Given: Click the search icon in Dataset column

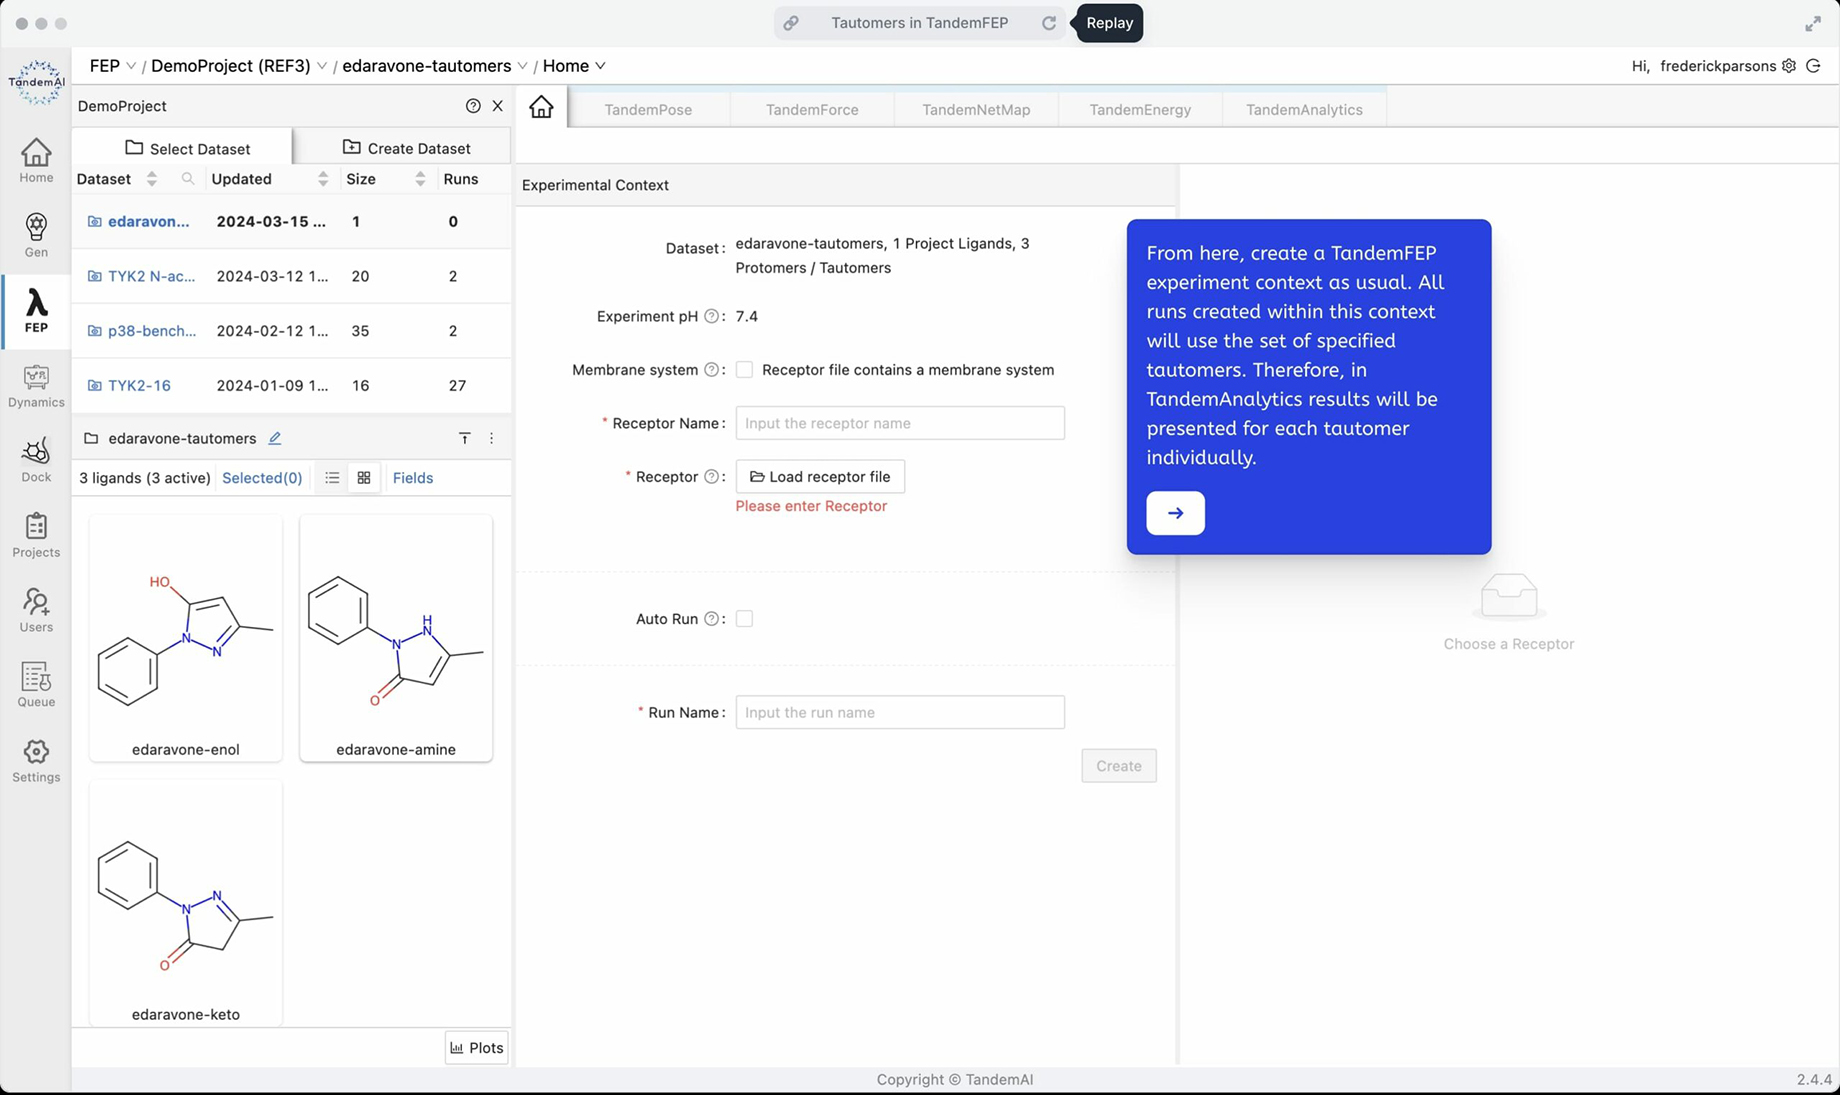Looking at the screenshot, I should point(188,179).
